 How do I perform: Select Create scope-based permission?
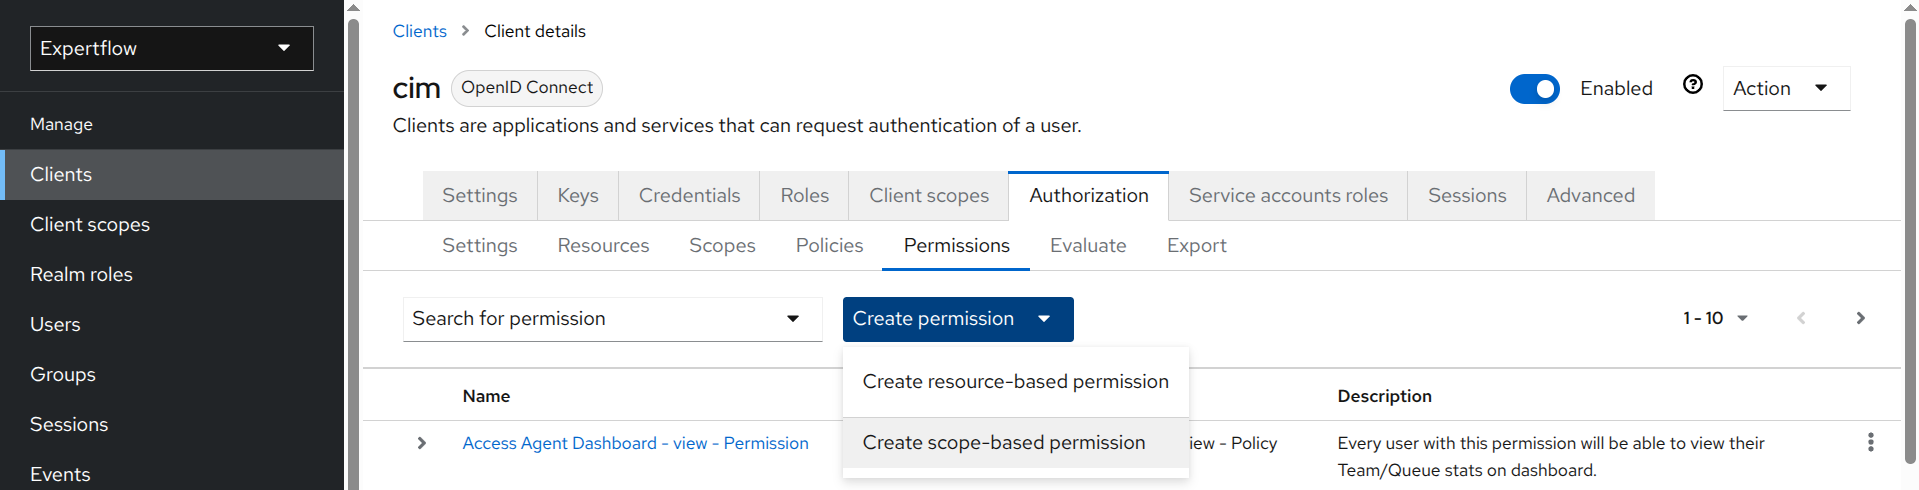[x=1004, y=443]
